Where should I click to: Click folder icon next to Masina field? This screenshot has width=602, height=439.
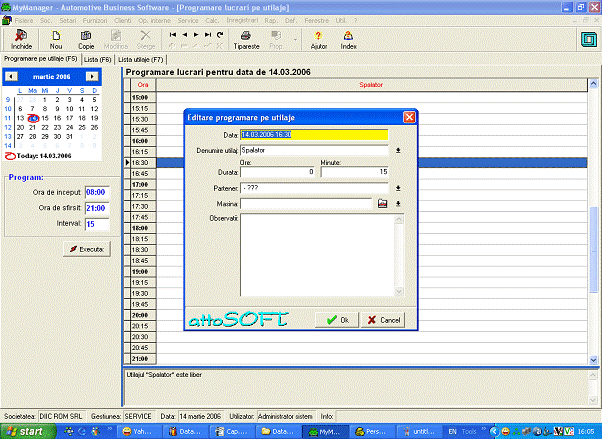[x=381, y=204]
